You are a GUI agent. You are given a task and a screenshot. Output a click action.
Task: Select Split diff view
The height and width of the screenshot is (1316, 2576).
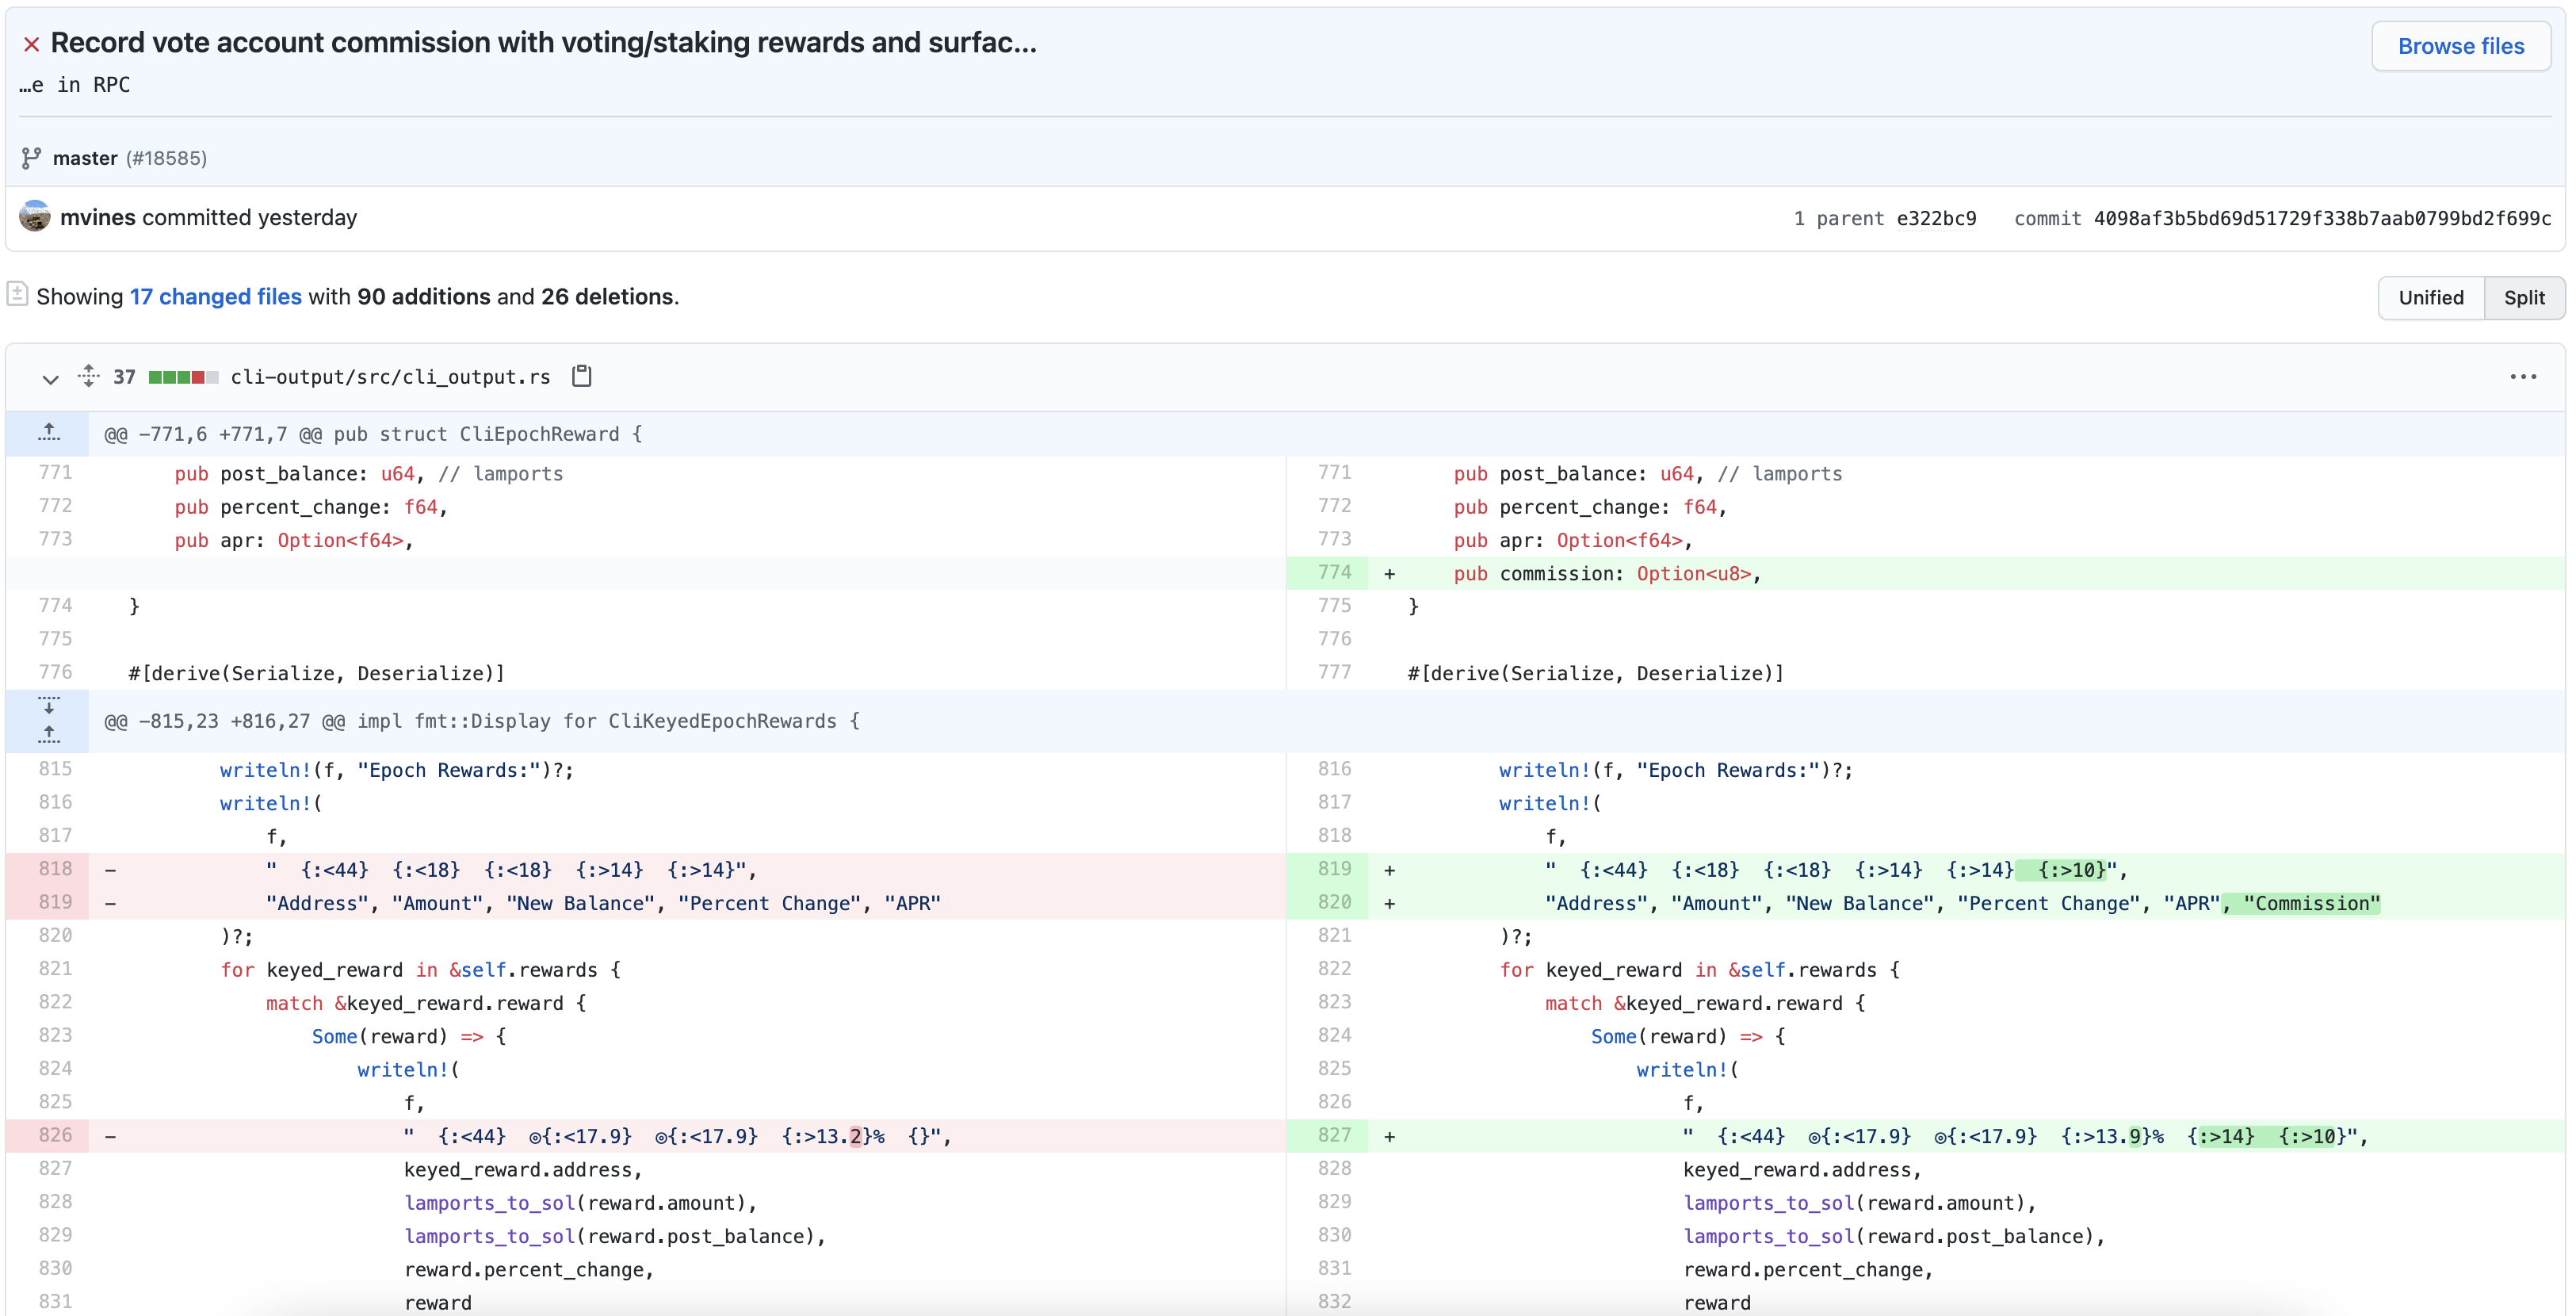pyautogui.click(x=2523, y=297)
